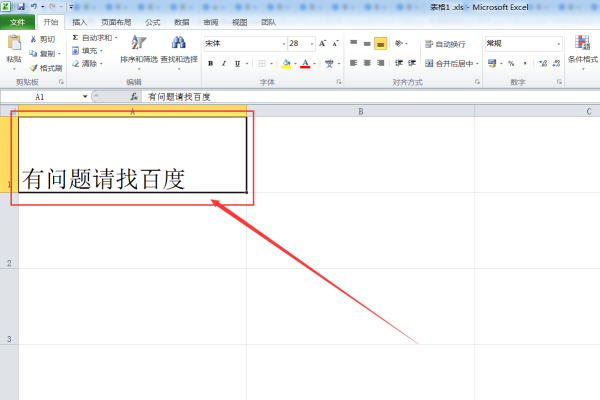The width and height of the screenshot is (600, 400).
Task: Click the Decrease Indent icon
Action: (399, 63)
